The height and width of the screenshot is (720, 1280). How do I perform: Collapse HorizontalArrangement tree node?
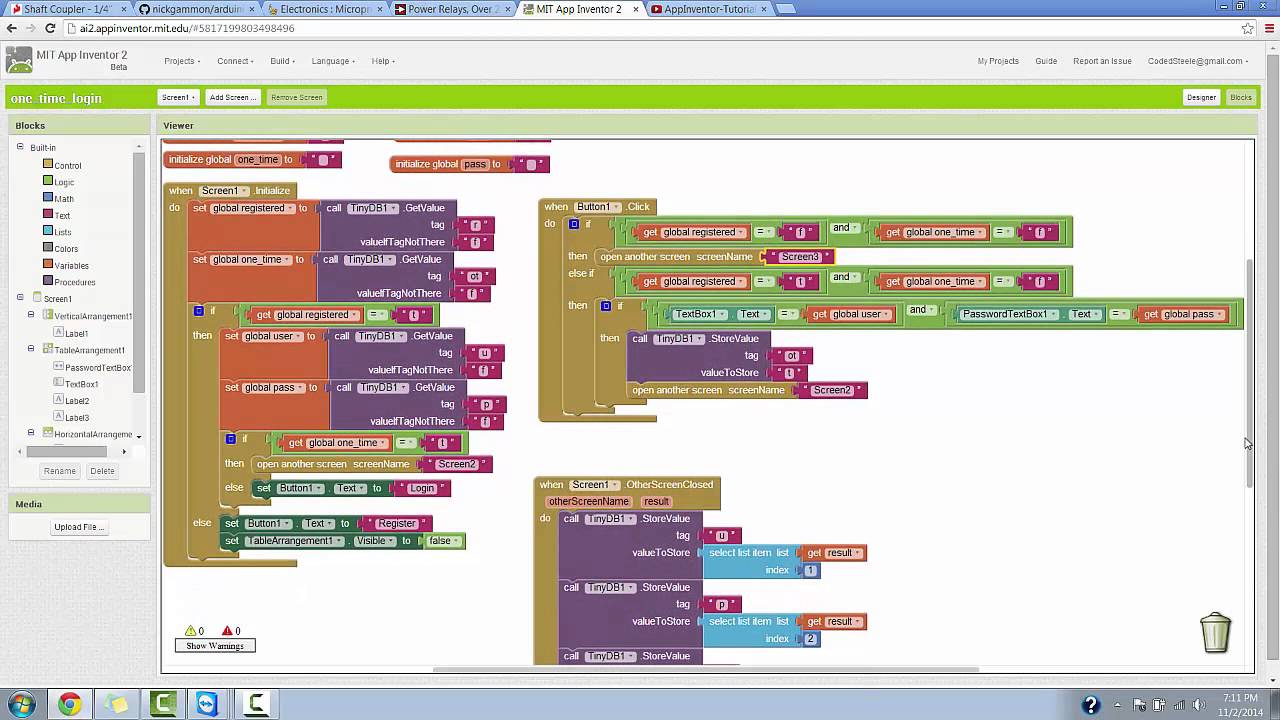(x=31, y=433)
